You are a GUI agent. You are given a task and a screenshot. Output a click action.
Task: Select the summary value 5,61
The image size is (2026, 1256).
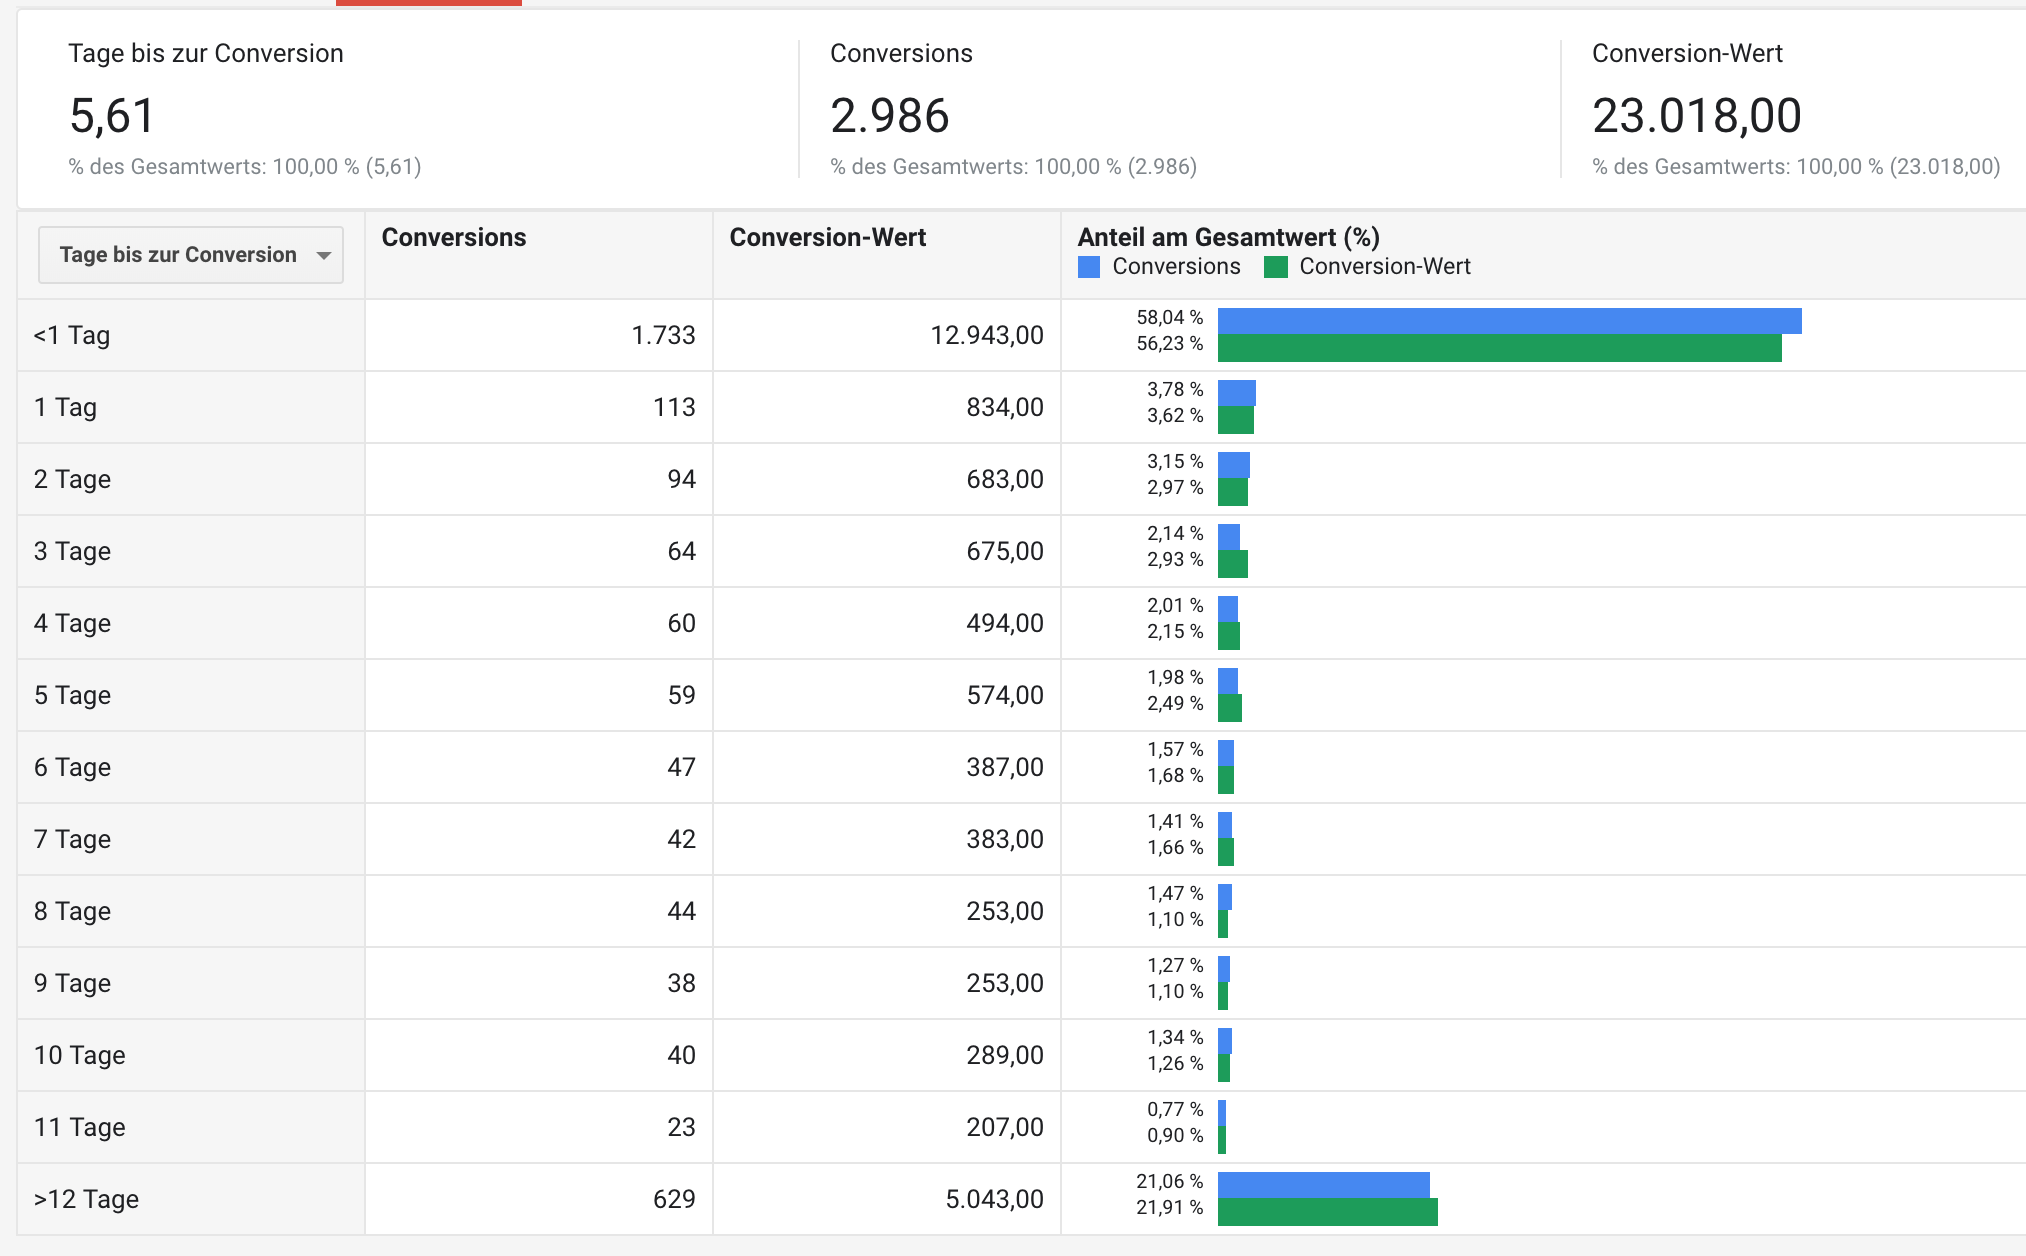pyautogui.click(x=112, y=115)
